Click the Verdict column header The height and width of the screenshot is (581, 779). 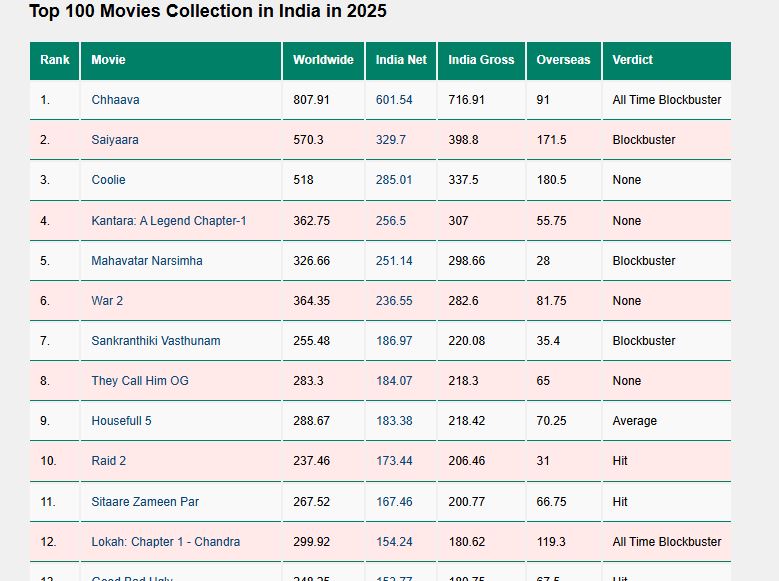pyautogui.click(x=632, y=60)
